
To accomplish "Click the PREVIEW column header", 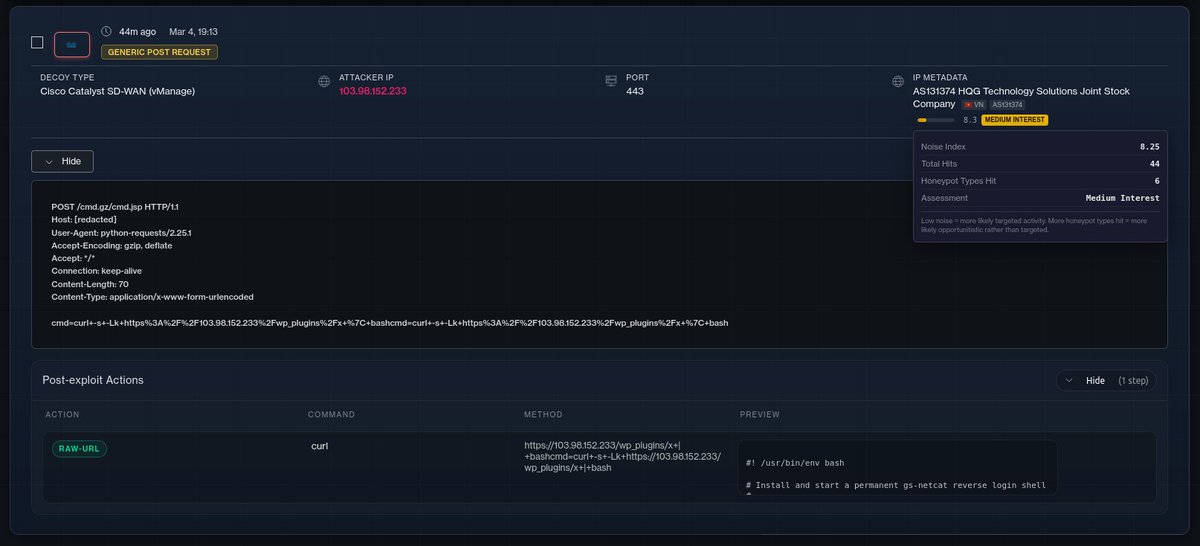I will (760, 414).
